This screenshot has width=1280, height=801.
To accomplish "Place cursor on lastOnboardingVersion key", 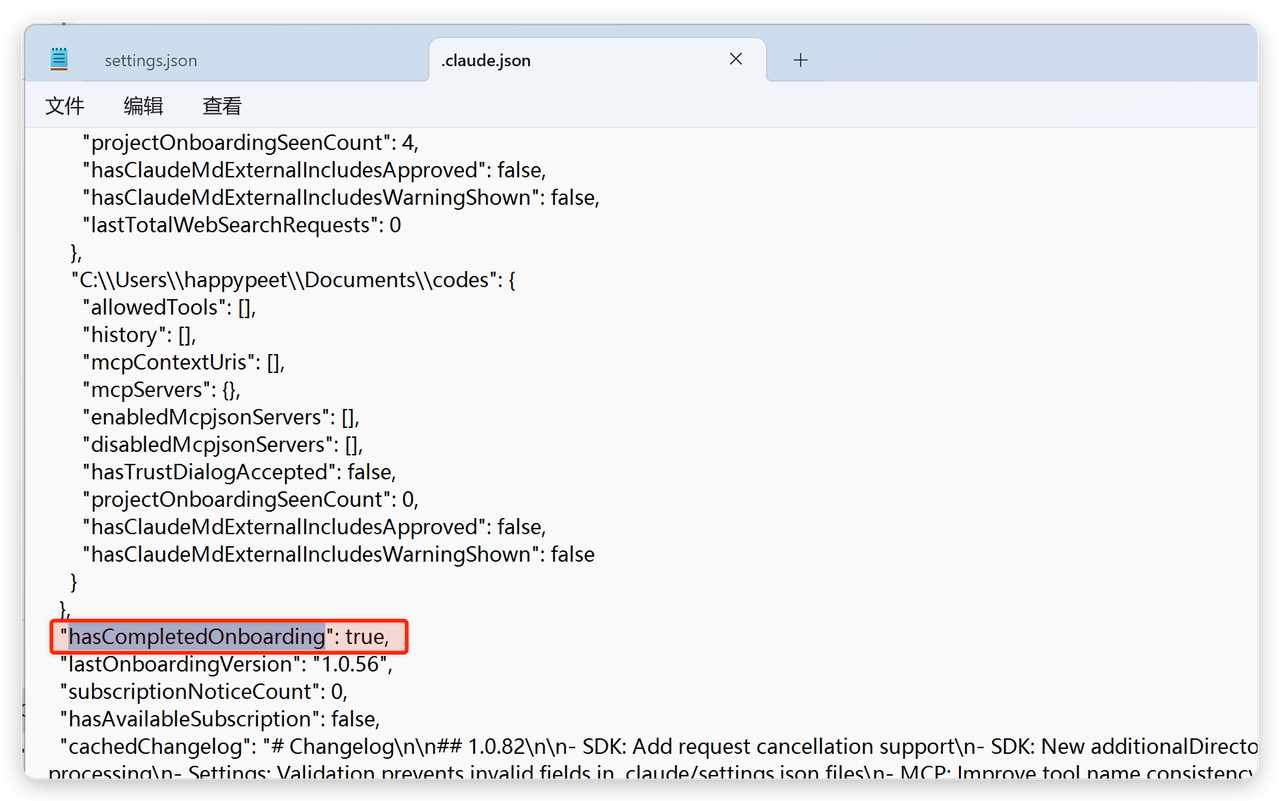I will coord(180,664).
